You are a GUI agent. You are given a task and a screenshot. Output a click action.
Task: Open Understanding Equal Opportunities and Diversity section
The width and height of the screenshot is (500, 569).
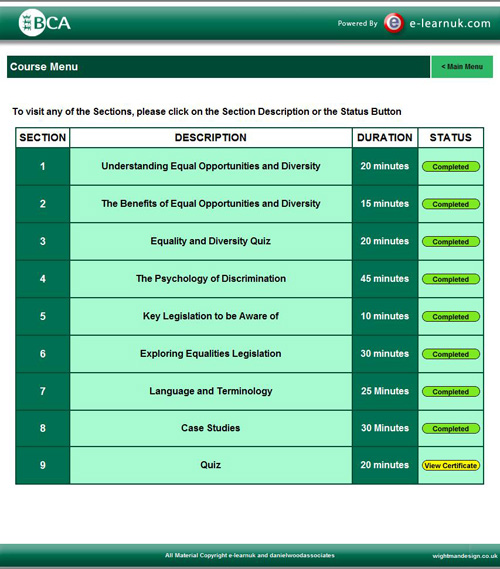(210, 166)
